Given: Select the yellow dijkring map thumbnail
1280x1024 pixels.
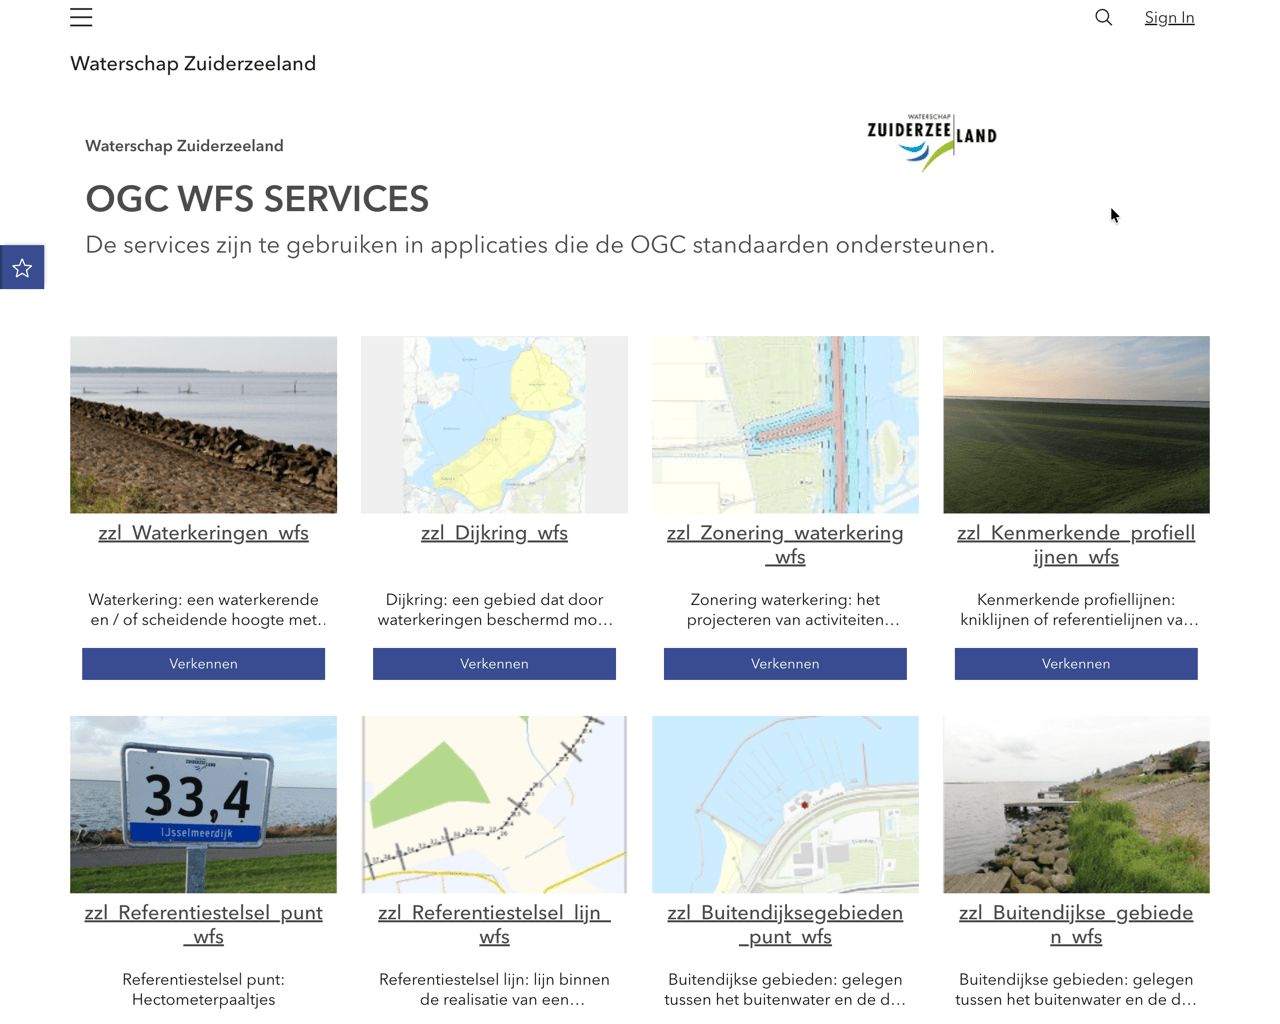Looking at the screenshot, I should tap(494, 425).
